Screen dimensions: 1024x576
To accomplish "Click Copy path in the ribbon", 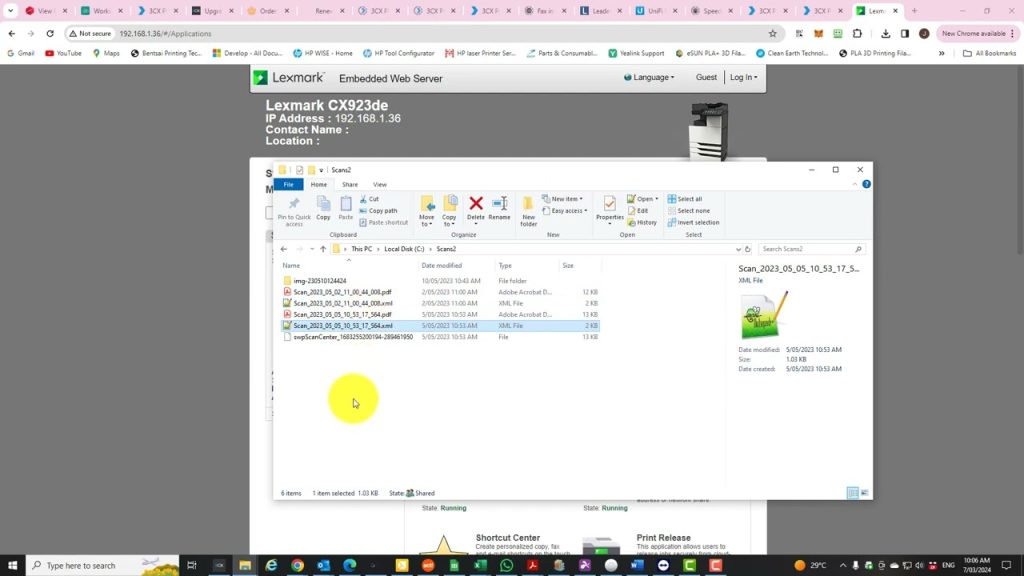I will point(378,210).
